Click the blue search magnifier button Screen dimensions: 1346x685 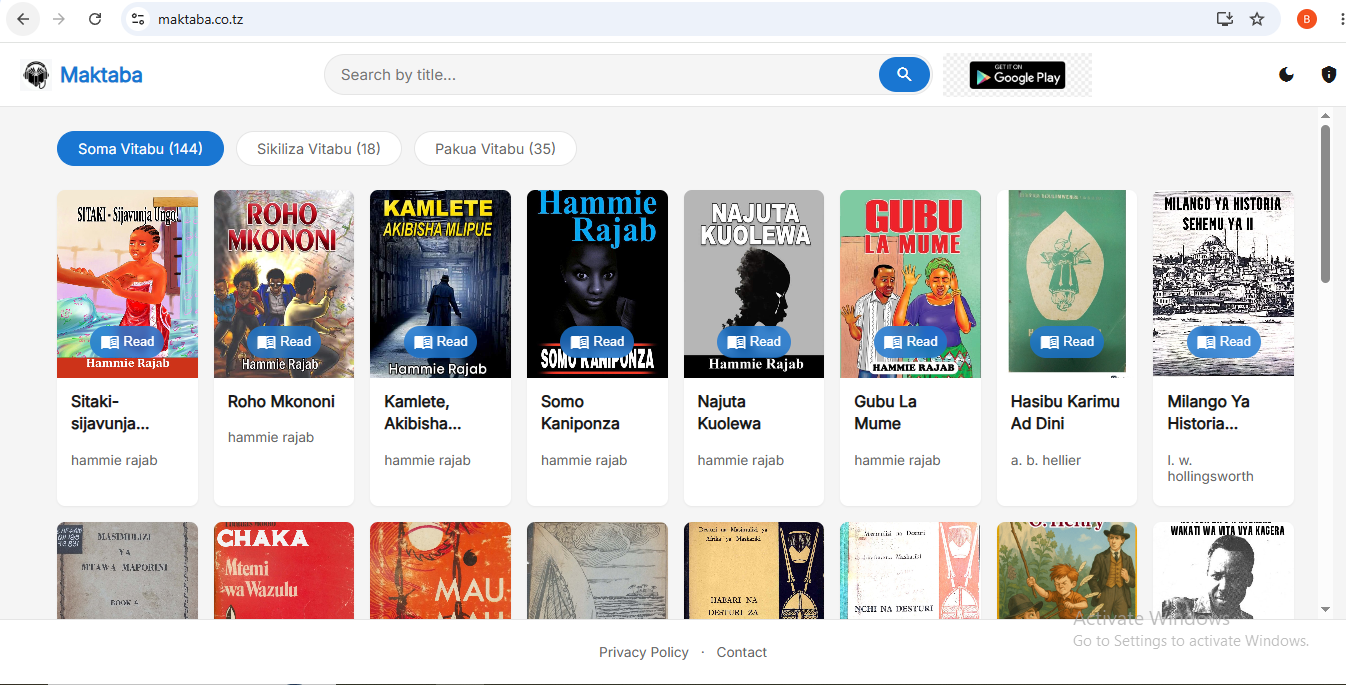pos(904,75)
